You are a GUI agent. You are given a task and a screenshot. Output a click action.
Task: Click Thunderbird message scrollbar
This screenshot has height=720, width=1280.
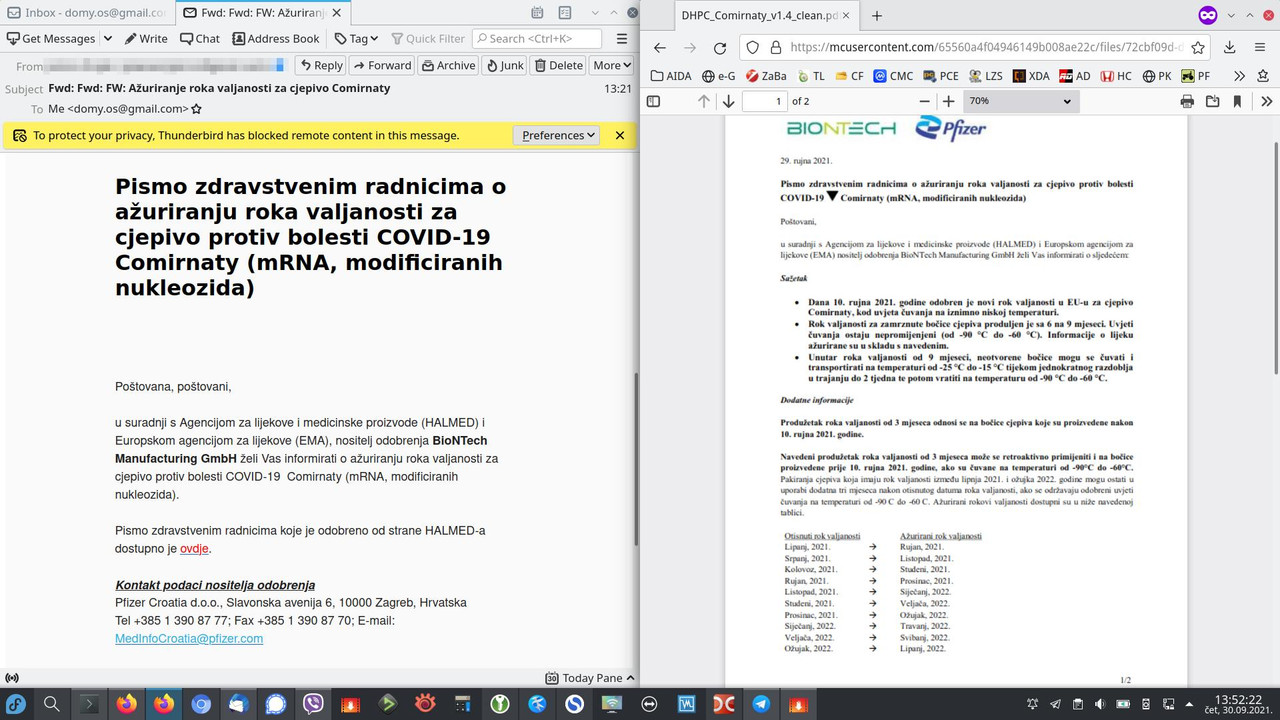point(636,458)
